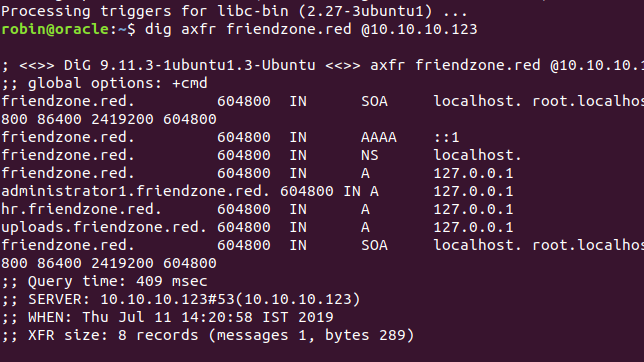This screenshot has height=362, width=644.
Task: Click the Processing triggers for libc-bin line
Action: tap(234, 11)
